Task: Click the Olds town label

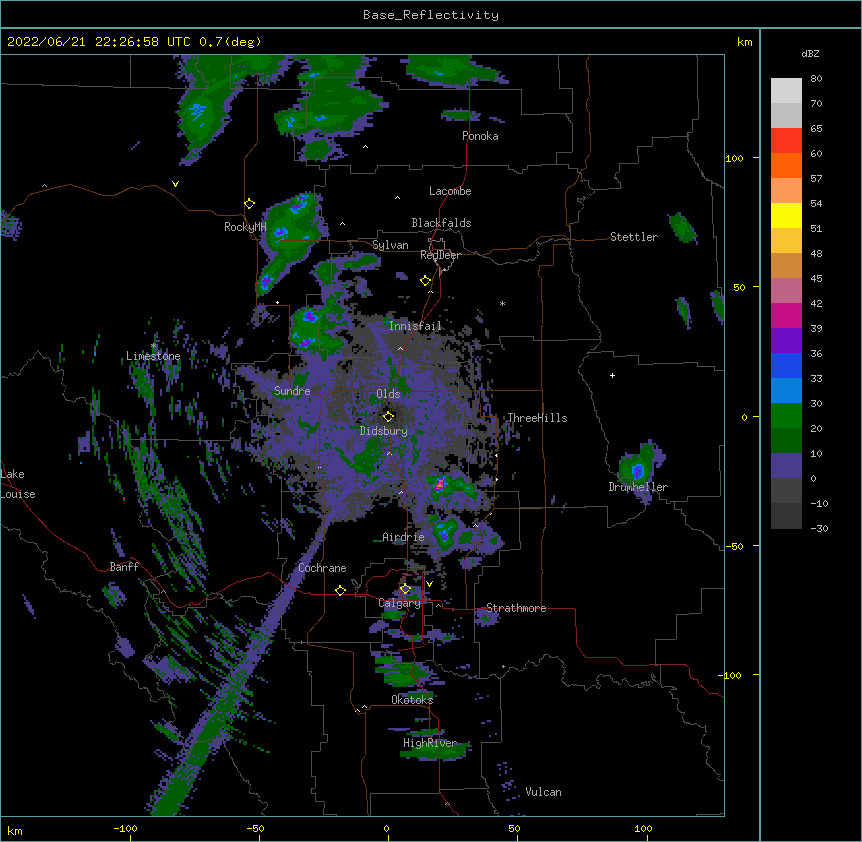Action: point(388,394)
